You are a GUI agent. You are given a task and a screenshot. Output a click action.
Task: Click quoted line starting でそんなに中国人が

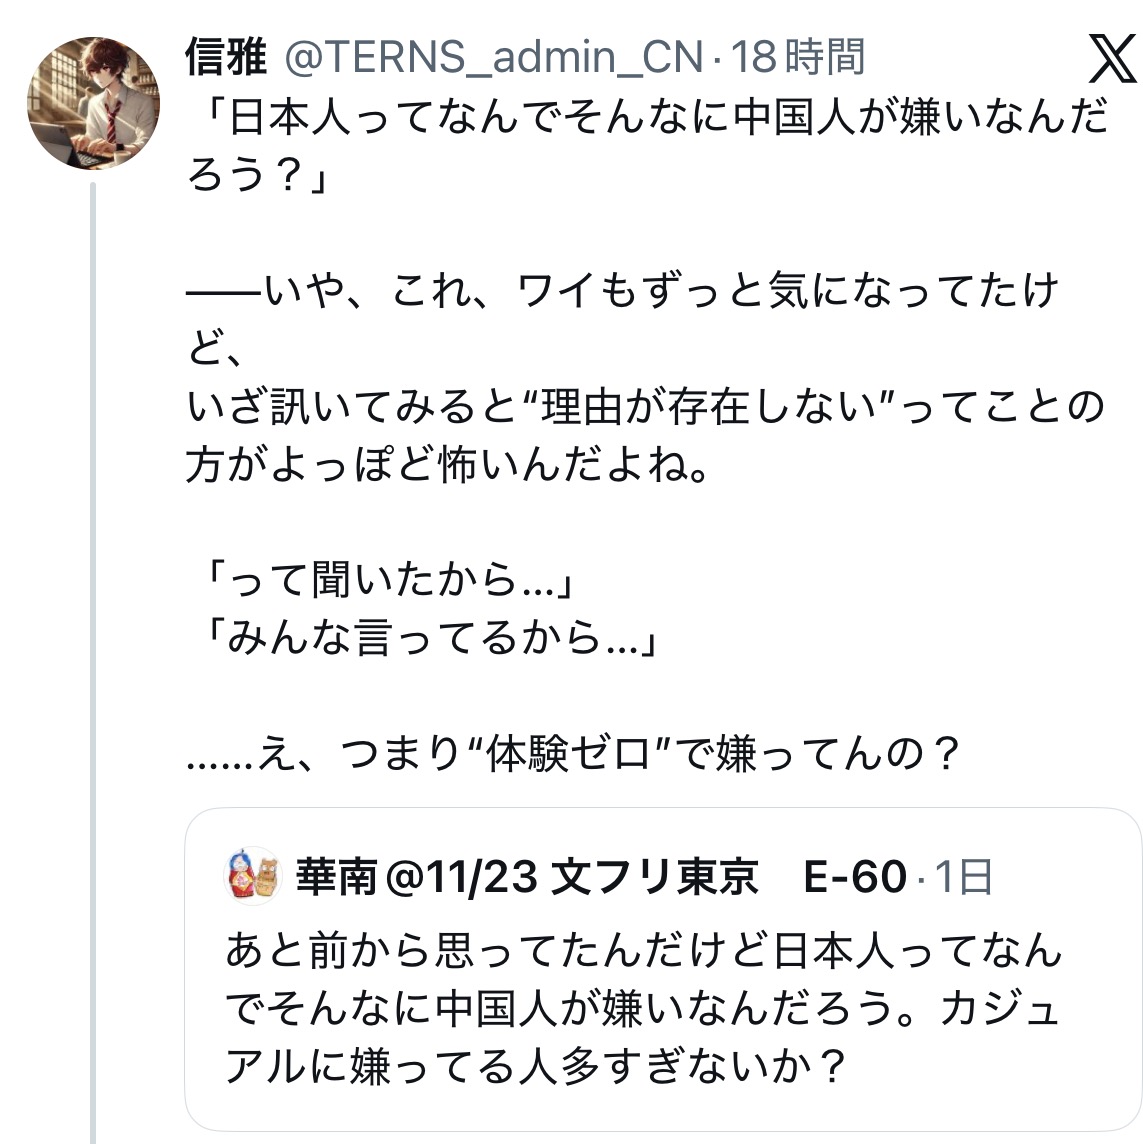[641, 1009]
